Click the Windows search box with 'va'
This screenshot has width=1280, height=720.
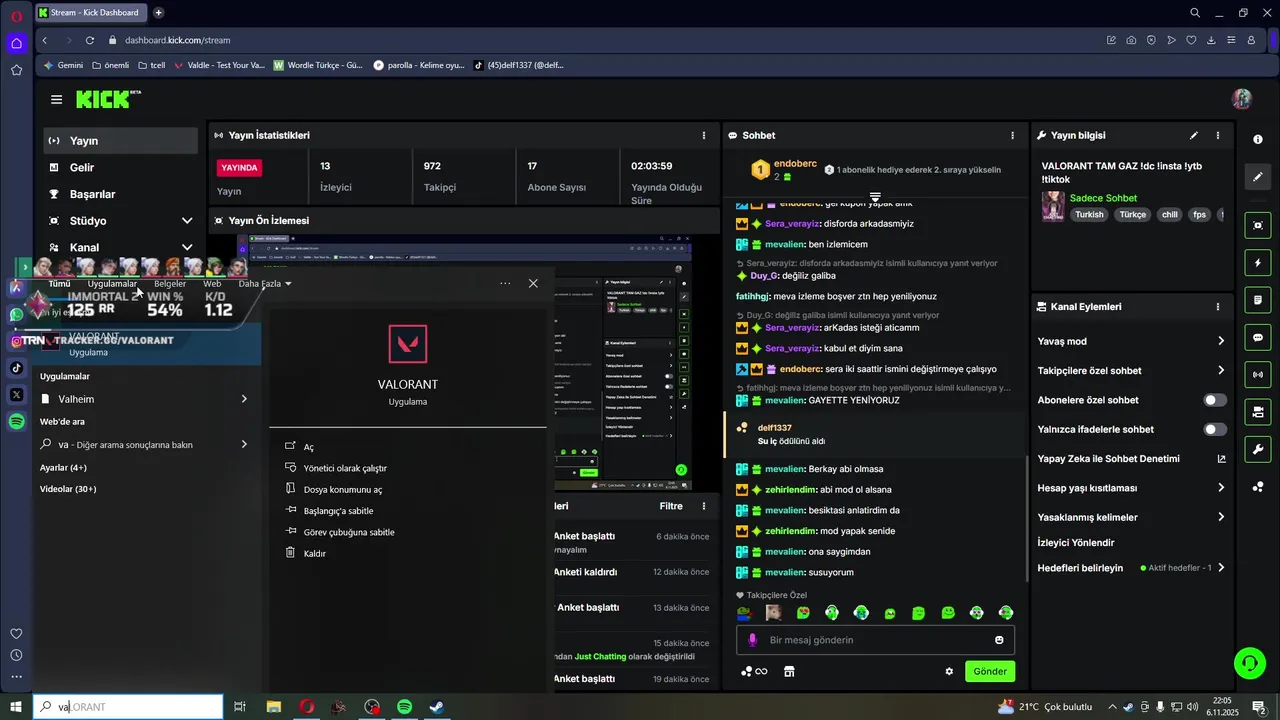tap(128, 707)
